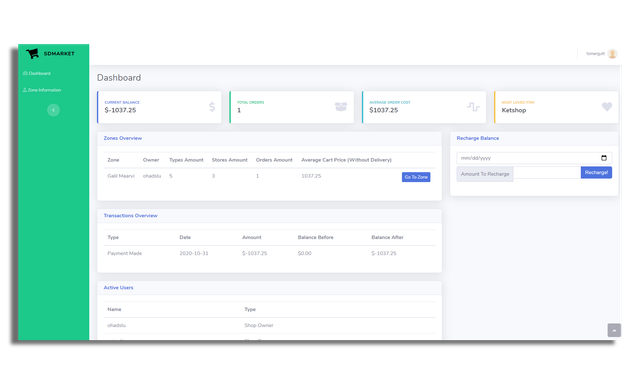The width and height of the screenshot is (640, 384).
Task: Collapse the sidebar with the round chevron toggle
Action: tap(53, 110)
